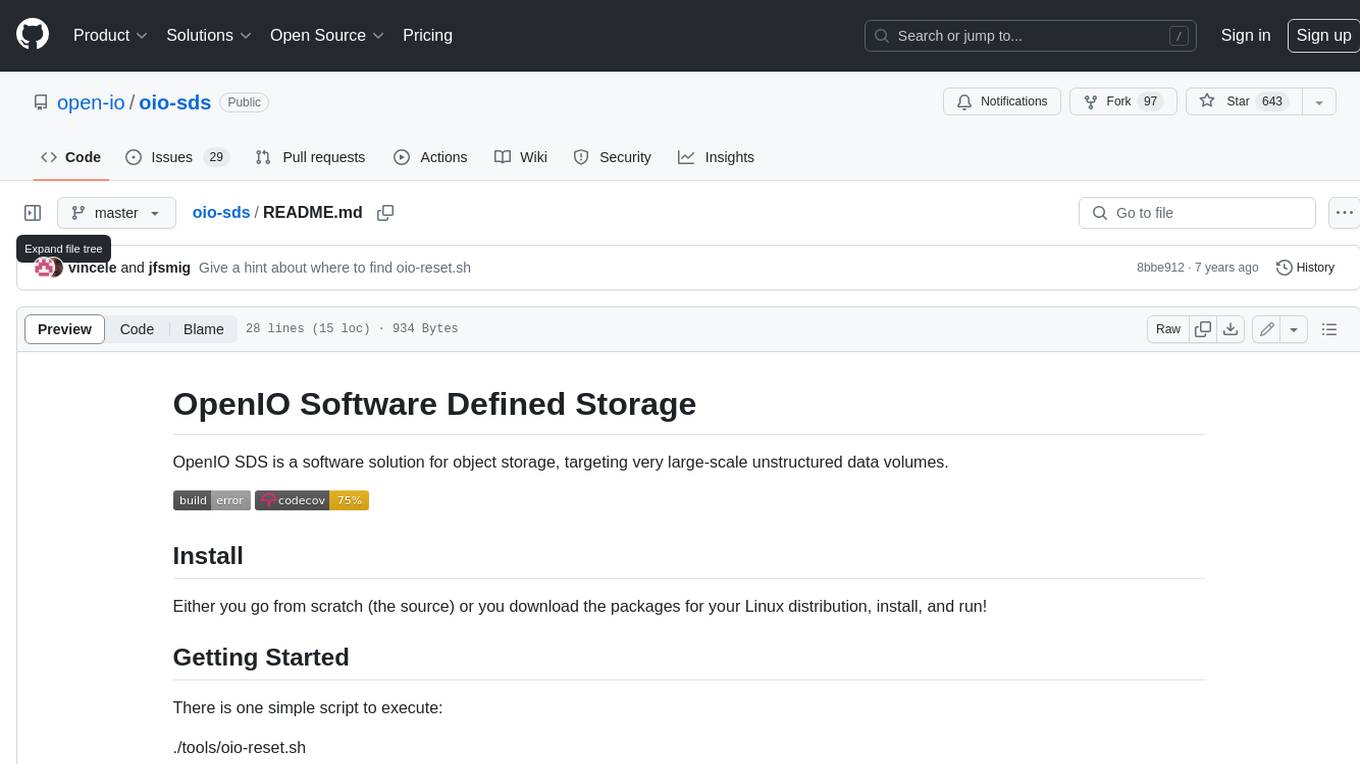This screenshot has width=1360, height=764.
Task: Download the raw file icon
Action: (x=1231, y=329)
